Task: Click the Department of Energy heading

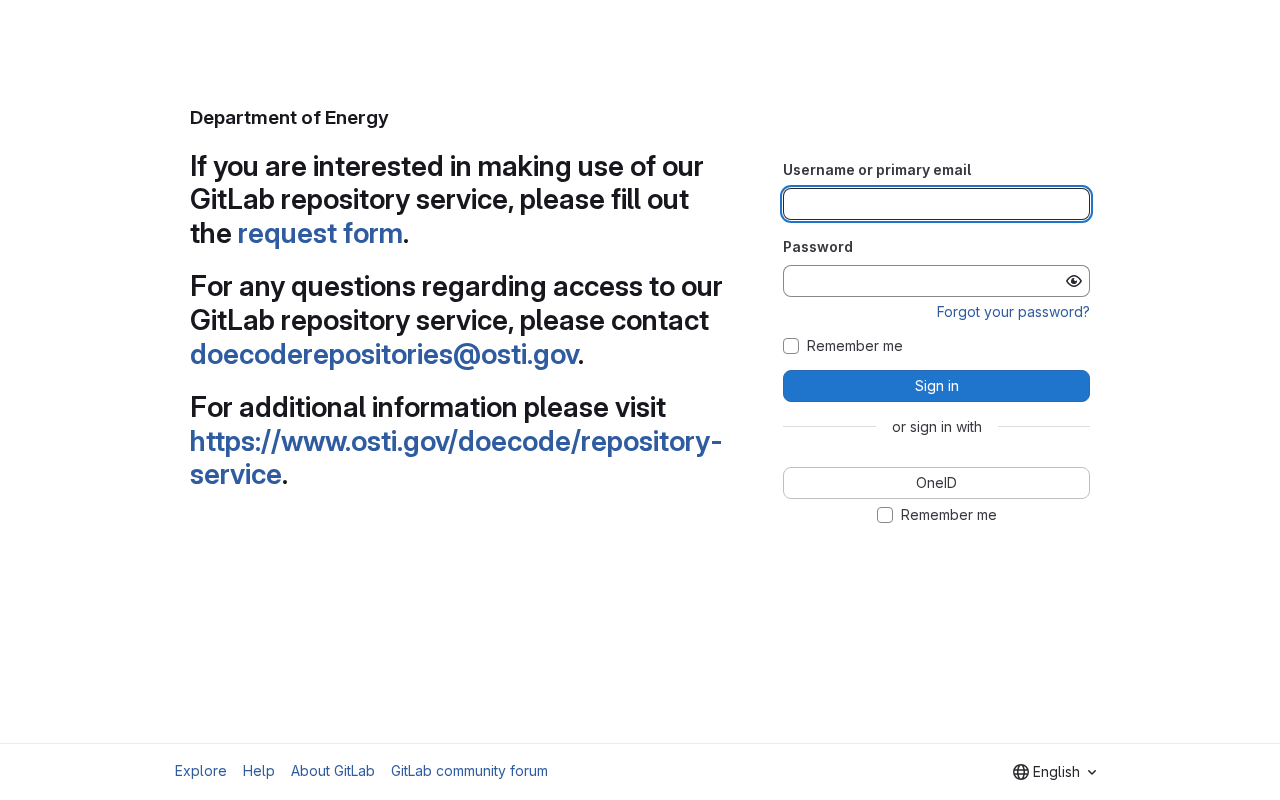Action: 289,118
